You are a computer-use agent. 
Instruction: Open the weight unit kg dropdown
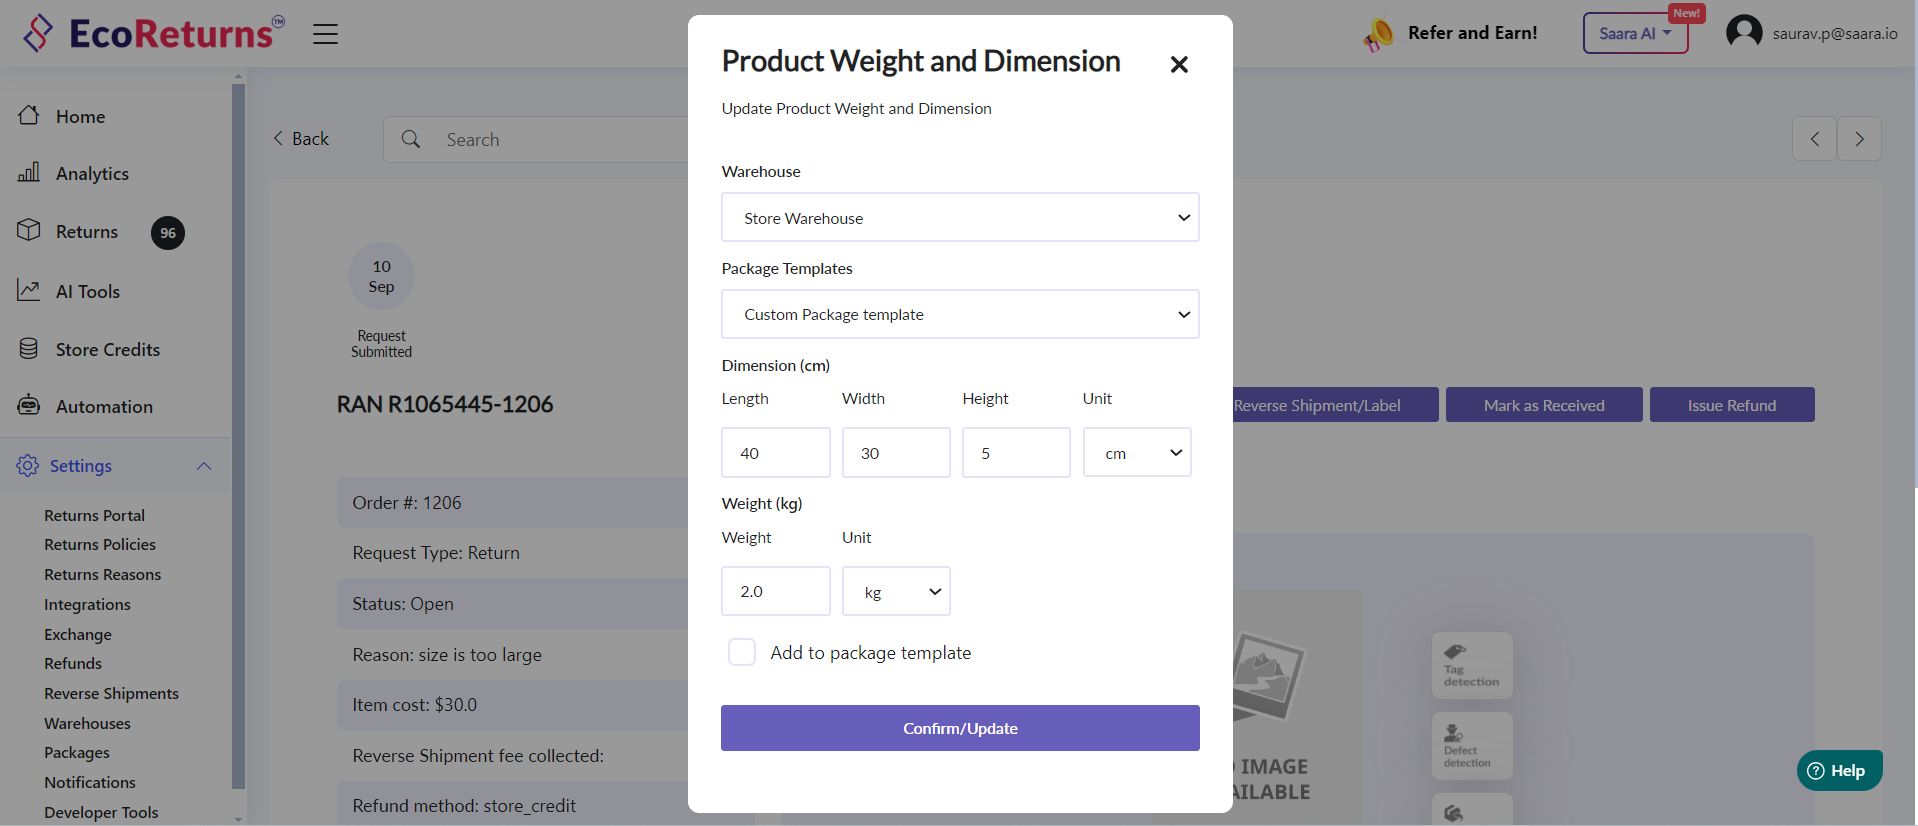(895, 592)
